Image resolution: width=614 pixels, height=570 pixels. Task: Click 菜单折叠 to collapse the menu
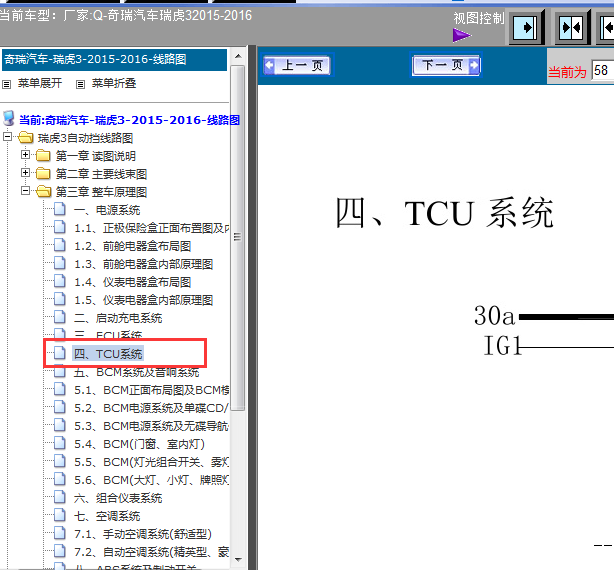114,83
